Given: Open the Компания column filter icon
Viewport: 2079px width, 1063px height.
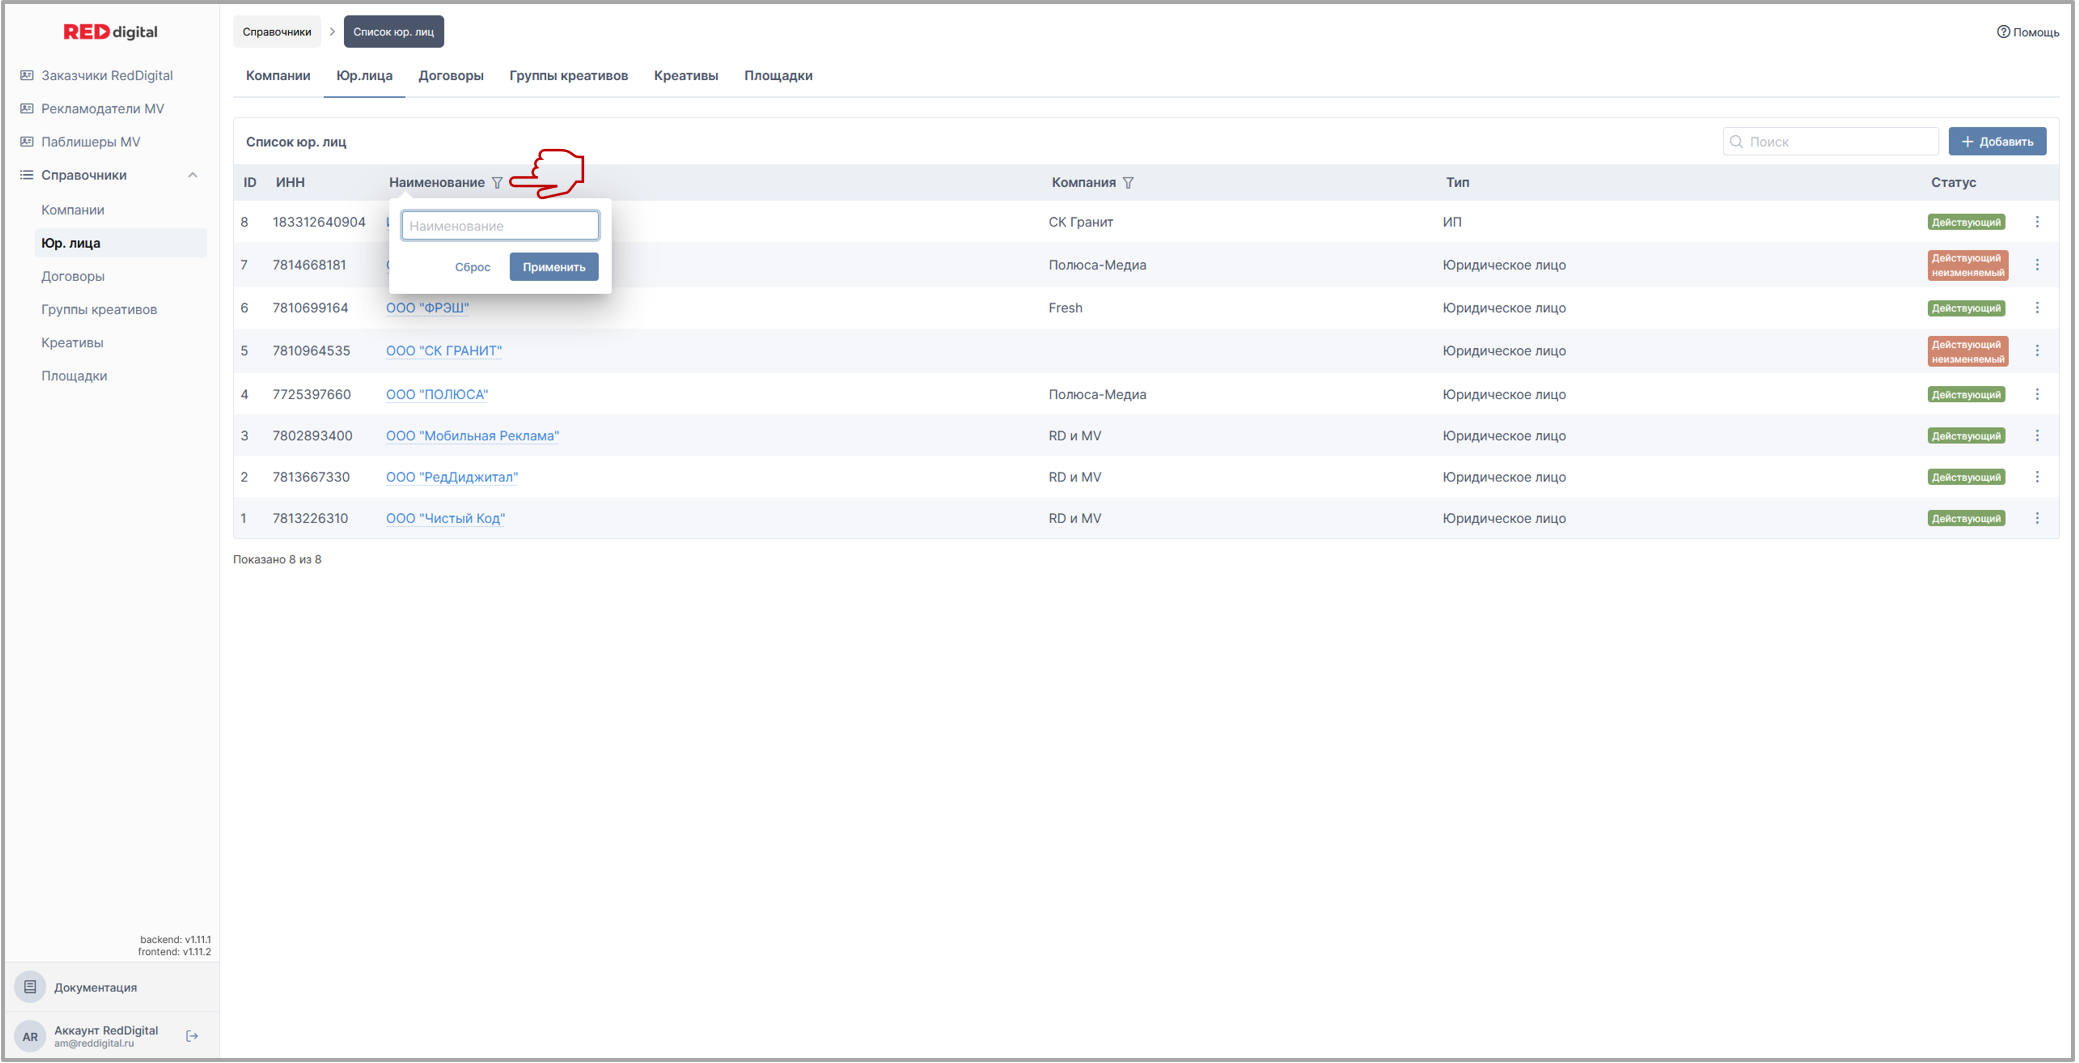Looking at the screenshot, I should [1128, 183].
